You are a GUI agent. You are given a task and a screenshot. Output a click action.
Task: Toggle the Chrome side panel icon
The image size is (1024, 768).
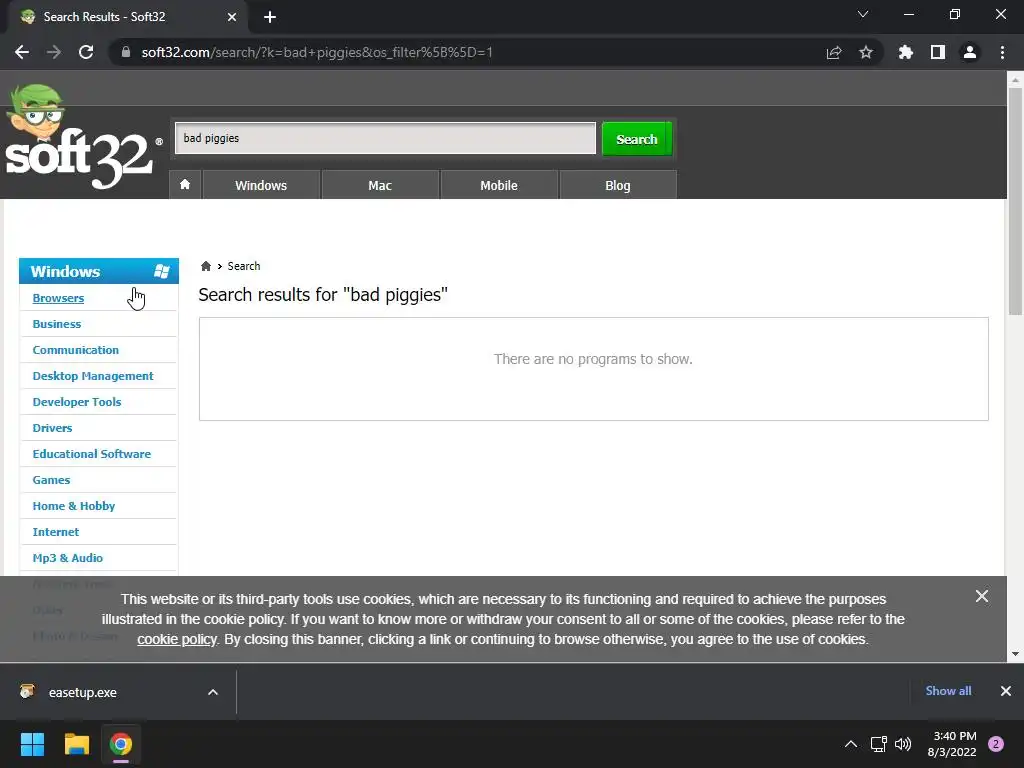pyautogui.click(x=938, y=52)
